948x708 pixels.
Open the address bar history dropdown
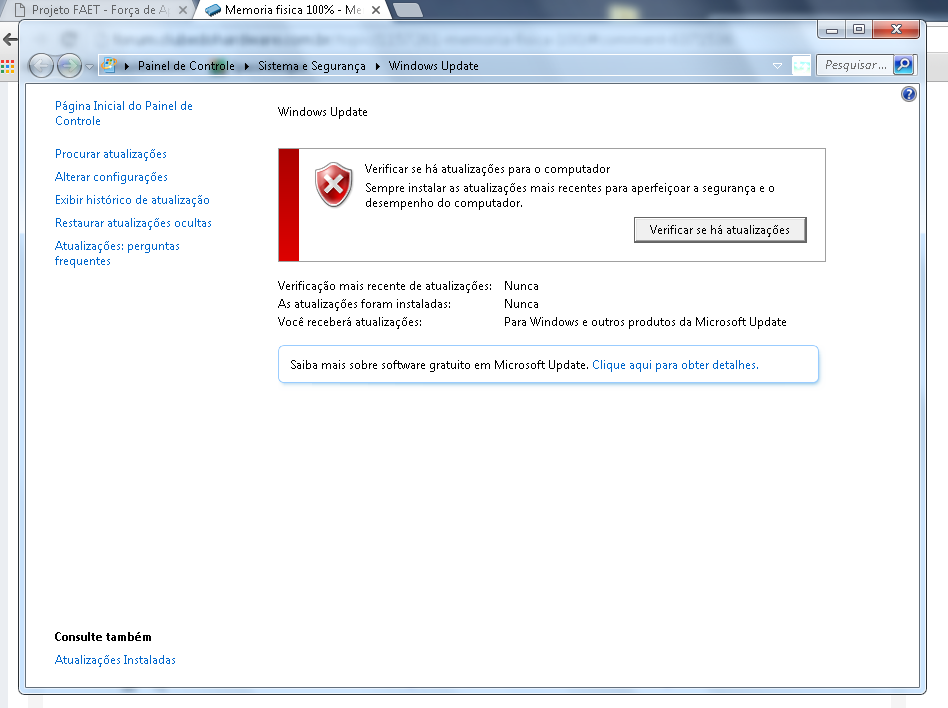778,66
